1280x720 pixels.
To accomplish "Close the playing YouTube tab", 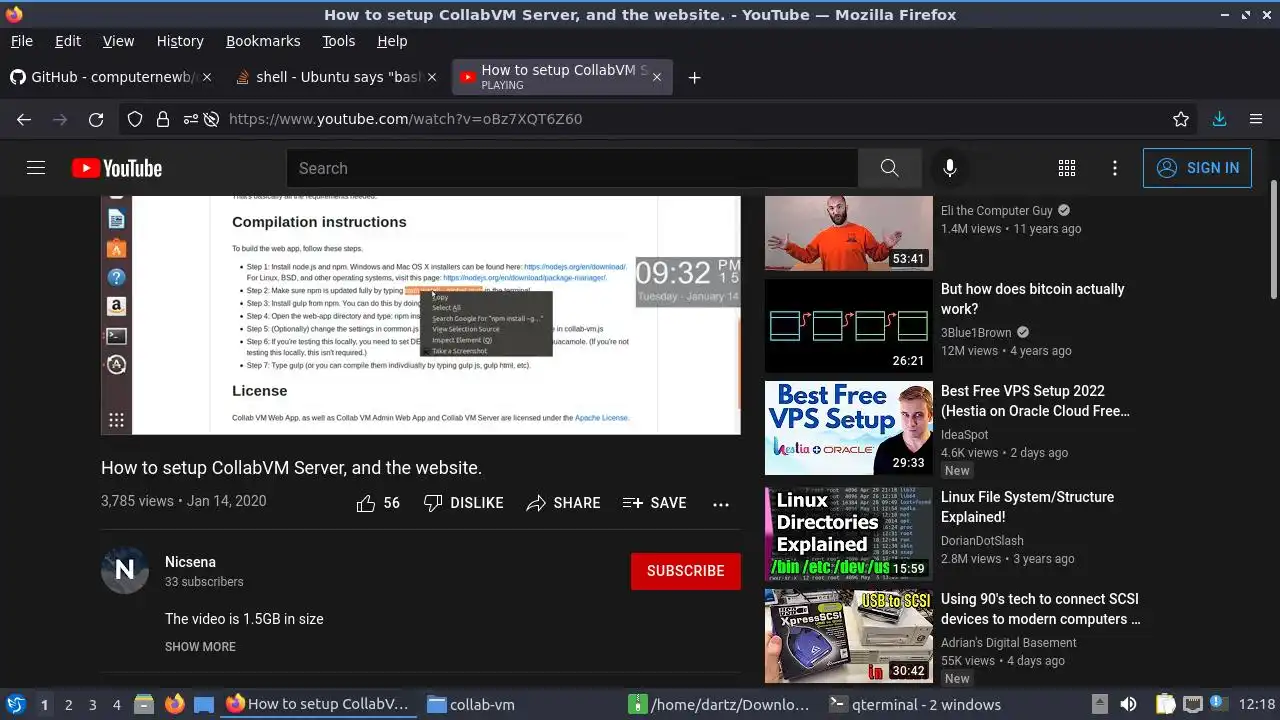I will [x=656, y=77].
